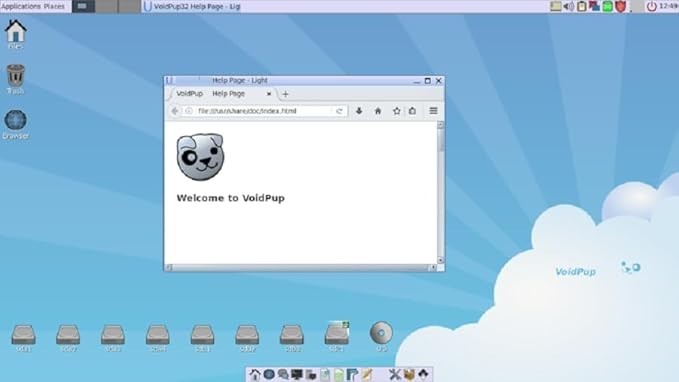
Task: Launch the globe browser in bottom dock
Action: (x=269, y=374)
